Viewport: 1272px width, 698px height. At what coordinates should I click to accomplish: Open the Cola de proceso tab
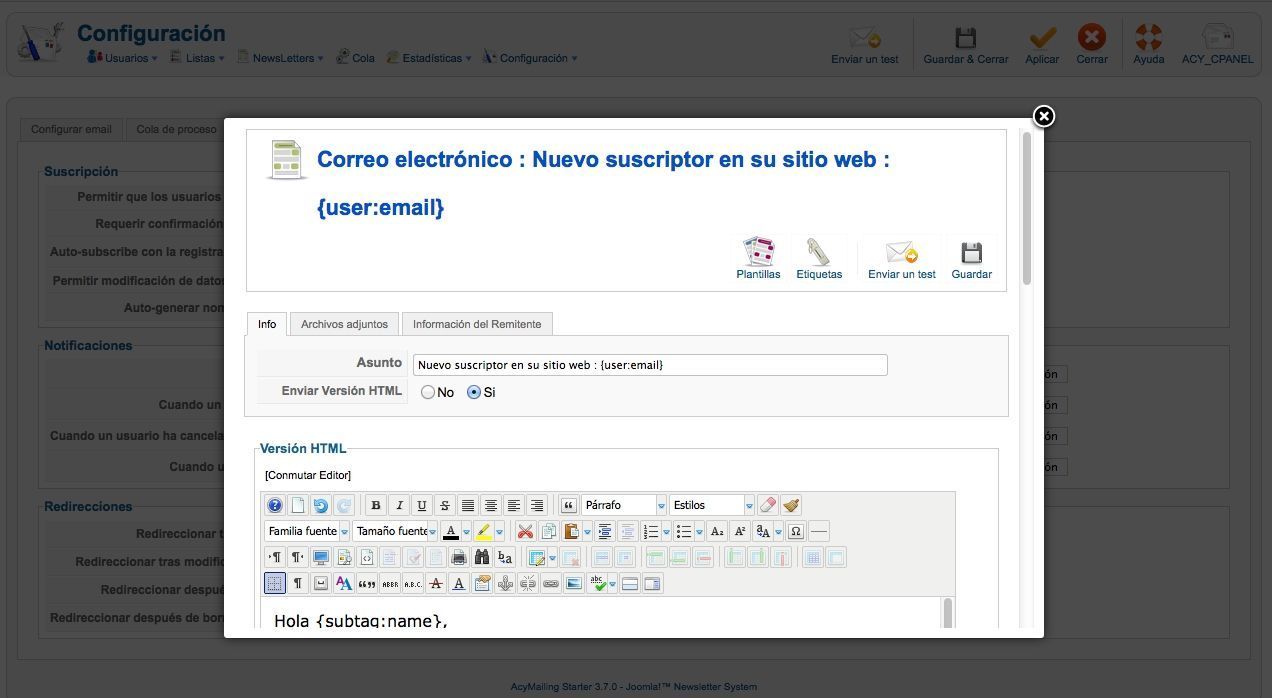(176, 129)
